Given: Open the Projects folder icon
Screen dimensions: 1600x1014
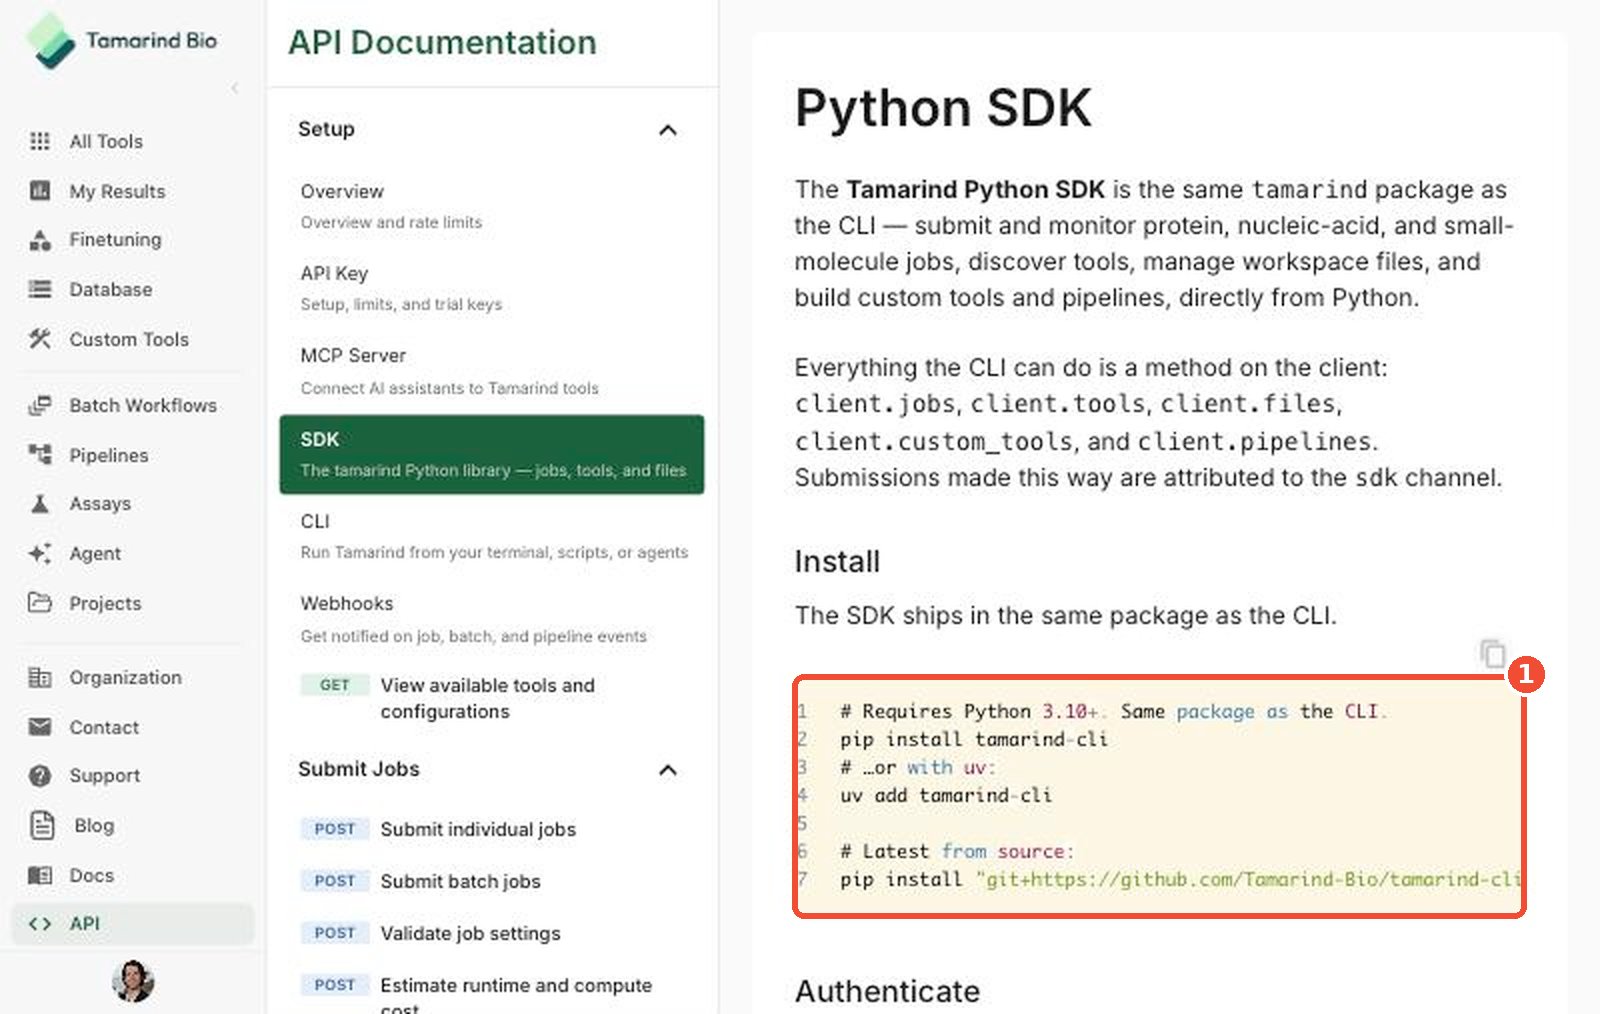Looking at the screenshot, I should click(40, 602).
